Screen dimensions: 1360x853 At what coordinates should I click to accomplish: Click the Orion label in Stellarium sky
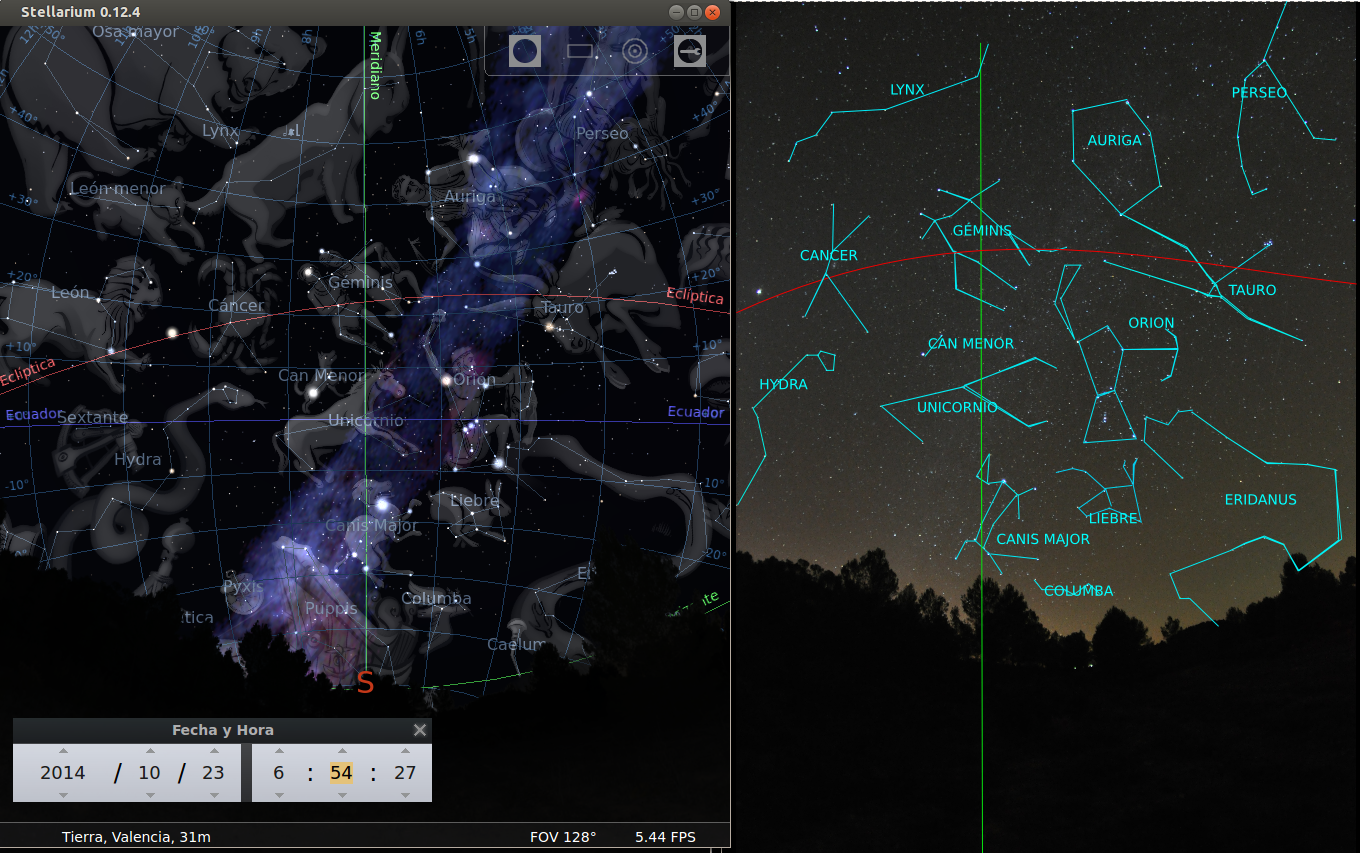474,380
